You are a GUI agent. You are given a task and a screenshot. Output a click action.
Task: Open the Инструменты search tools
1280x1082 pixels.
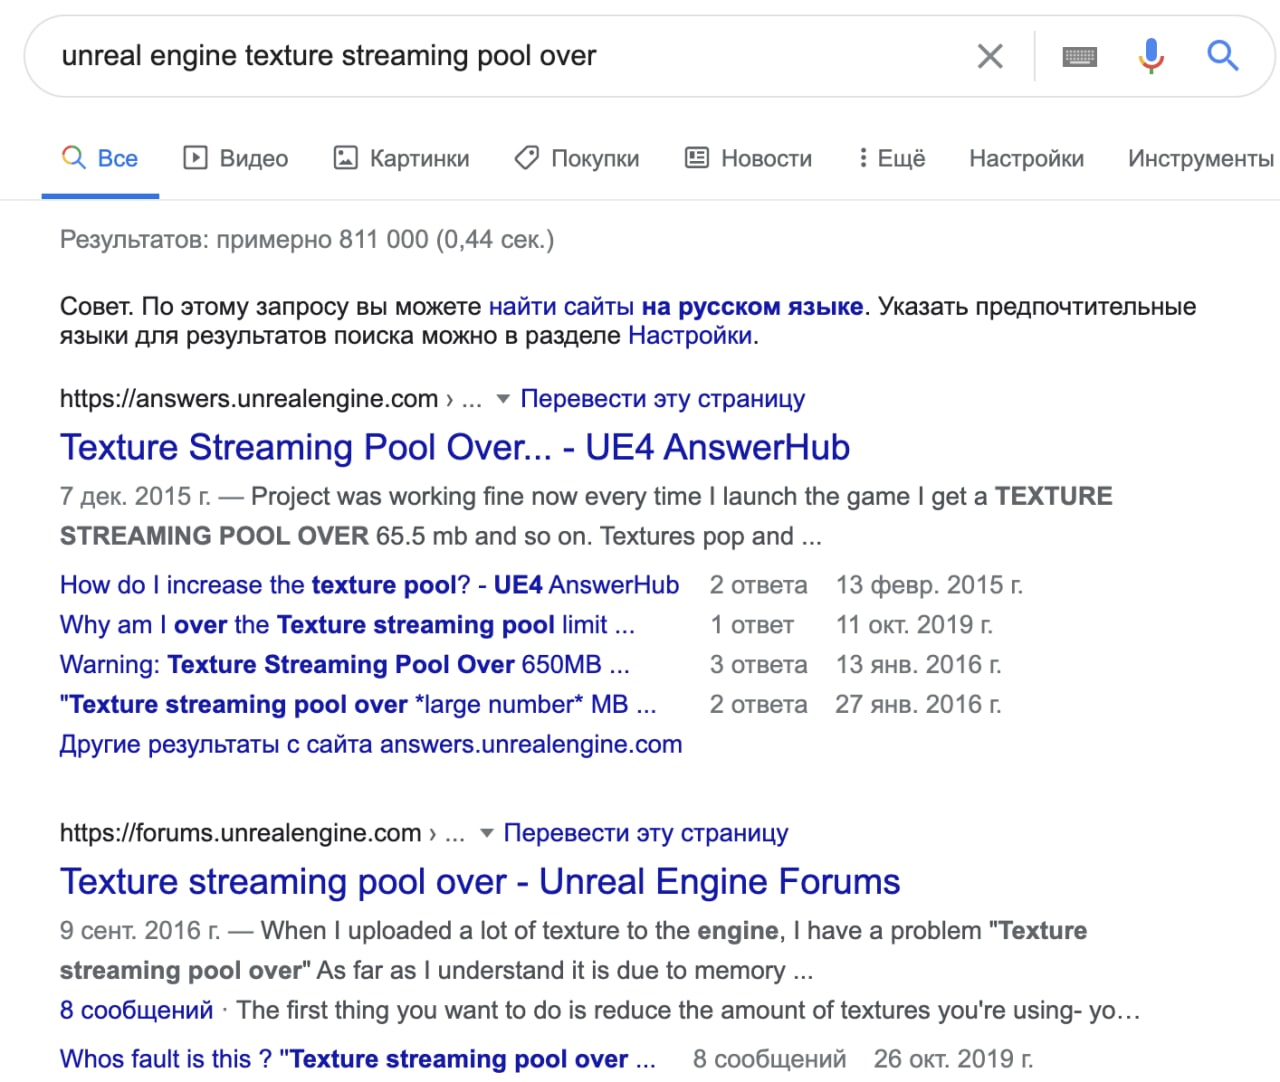point(1201,158)
